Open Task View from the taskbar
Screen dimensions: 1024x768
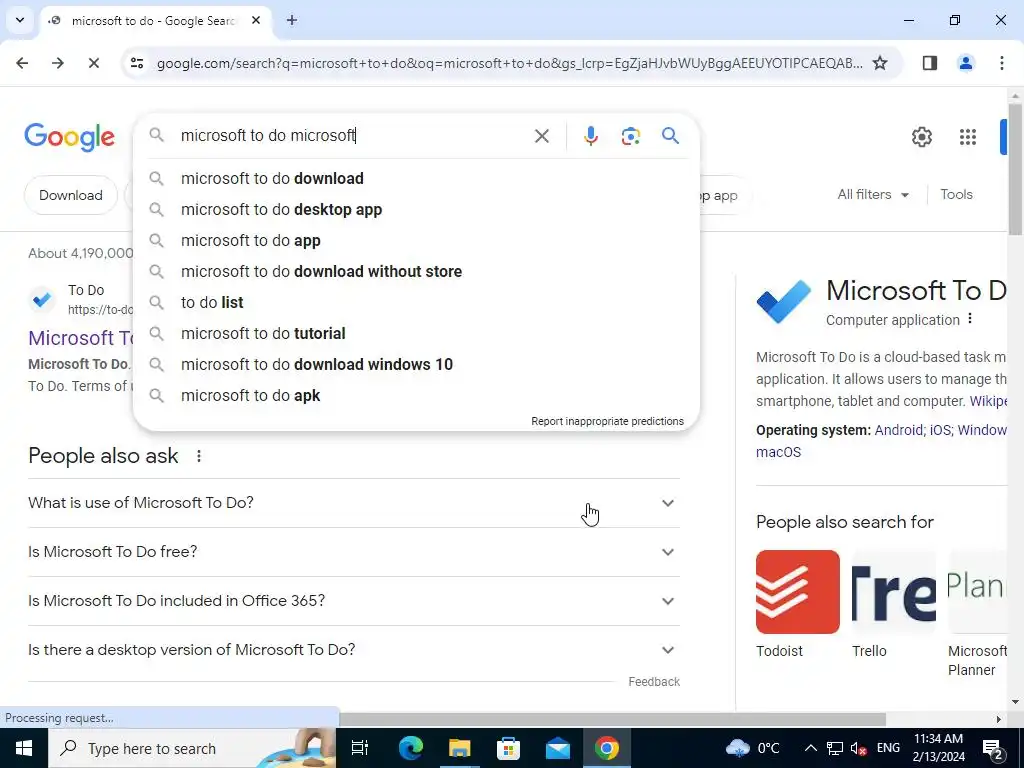tap(359, 748)
